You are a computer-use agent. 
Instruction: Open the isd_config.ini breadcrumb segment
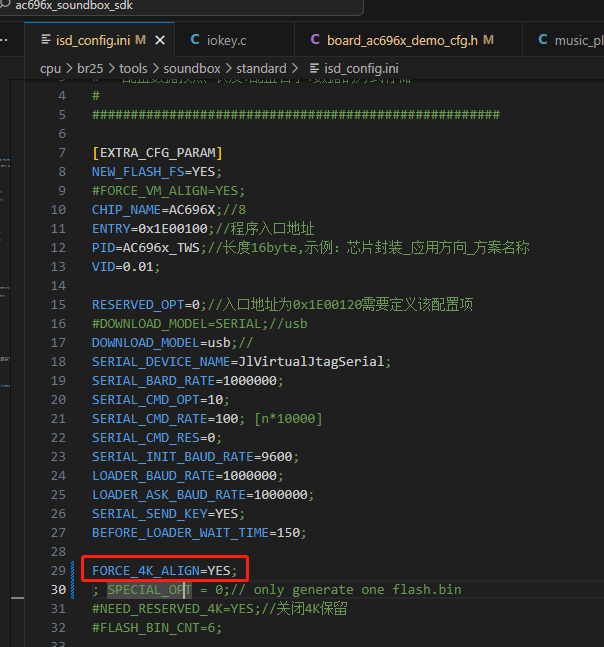361,68
